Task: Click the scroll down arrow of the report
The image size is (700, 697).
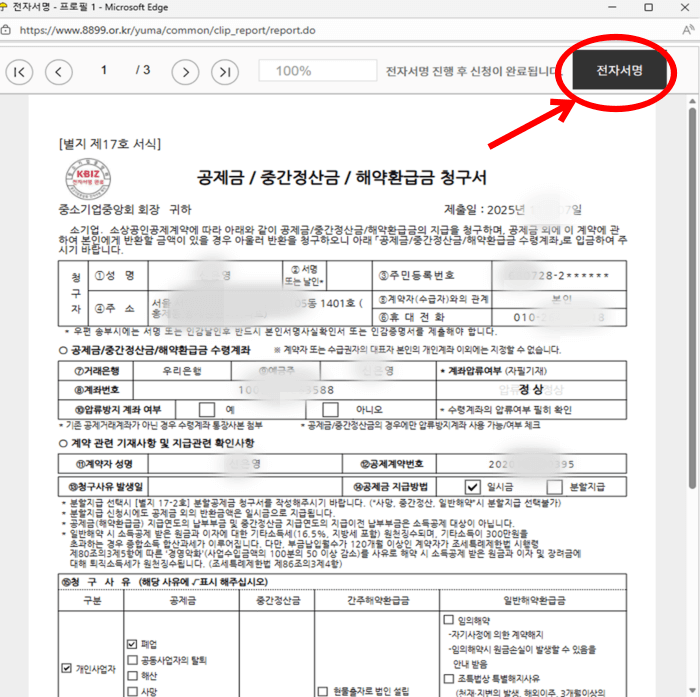Action: [692, 691]
